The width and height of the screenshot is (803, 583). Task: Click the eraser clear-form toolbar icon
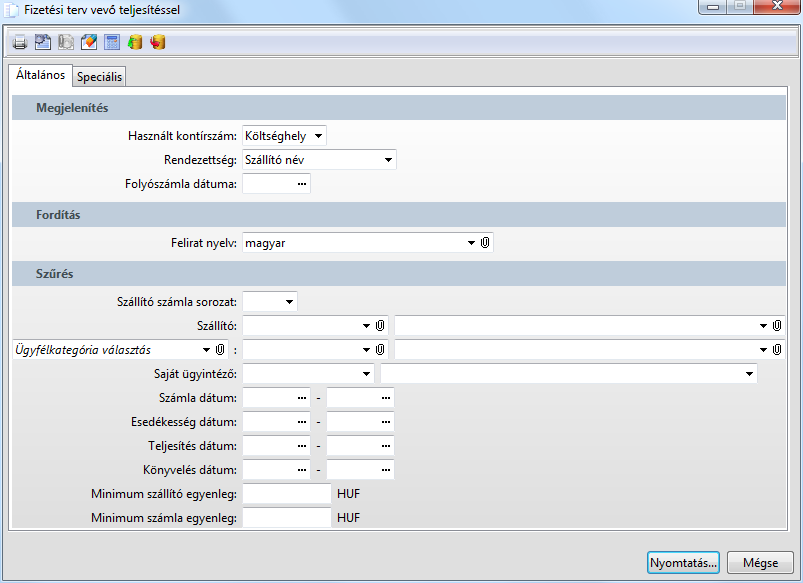pyautogui.click(x=89, y=42)
